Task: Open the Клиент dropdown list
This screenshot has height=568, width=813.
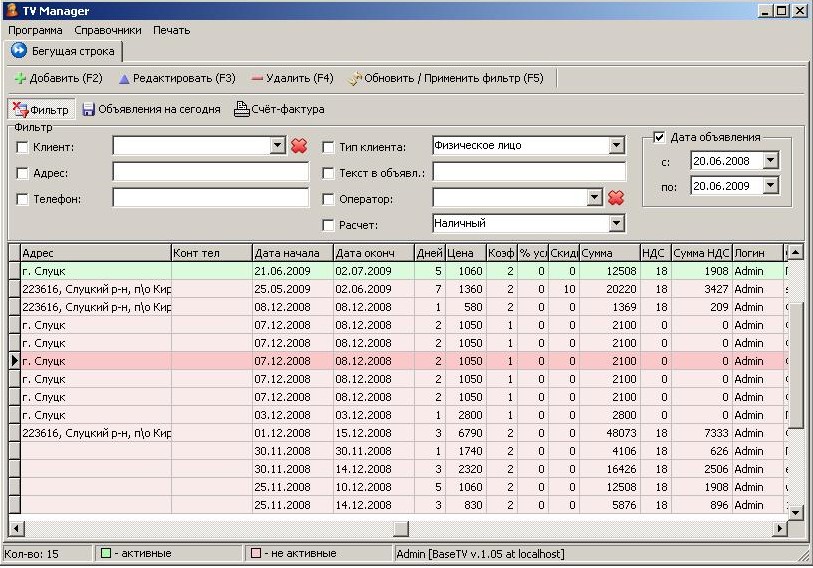Action: 277,146
